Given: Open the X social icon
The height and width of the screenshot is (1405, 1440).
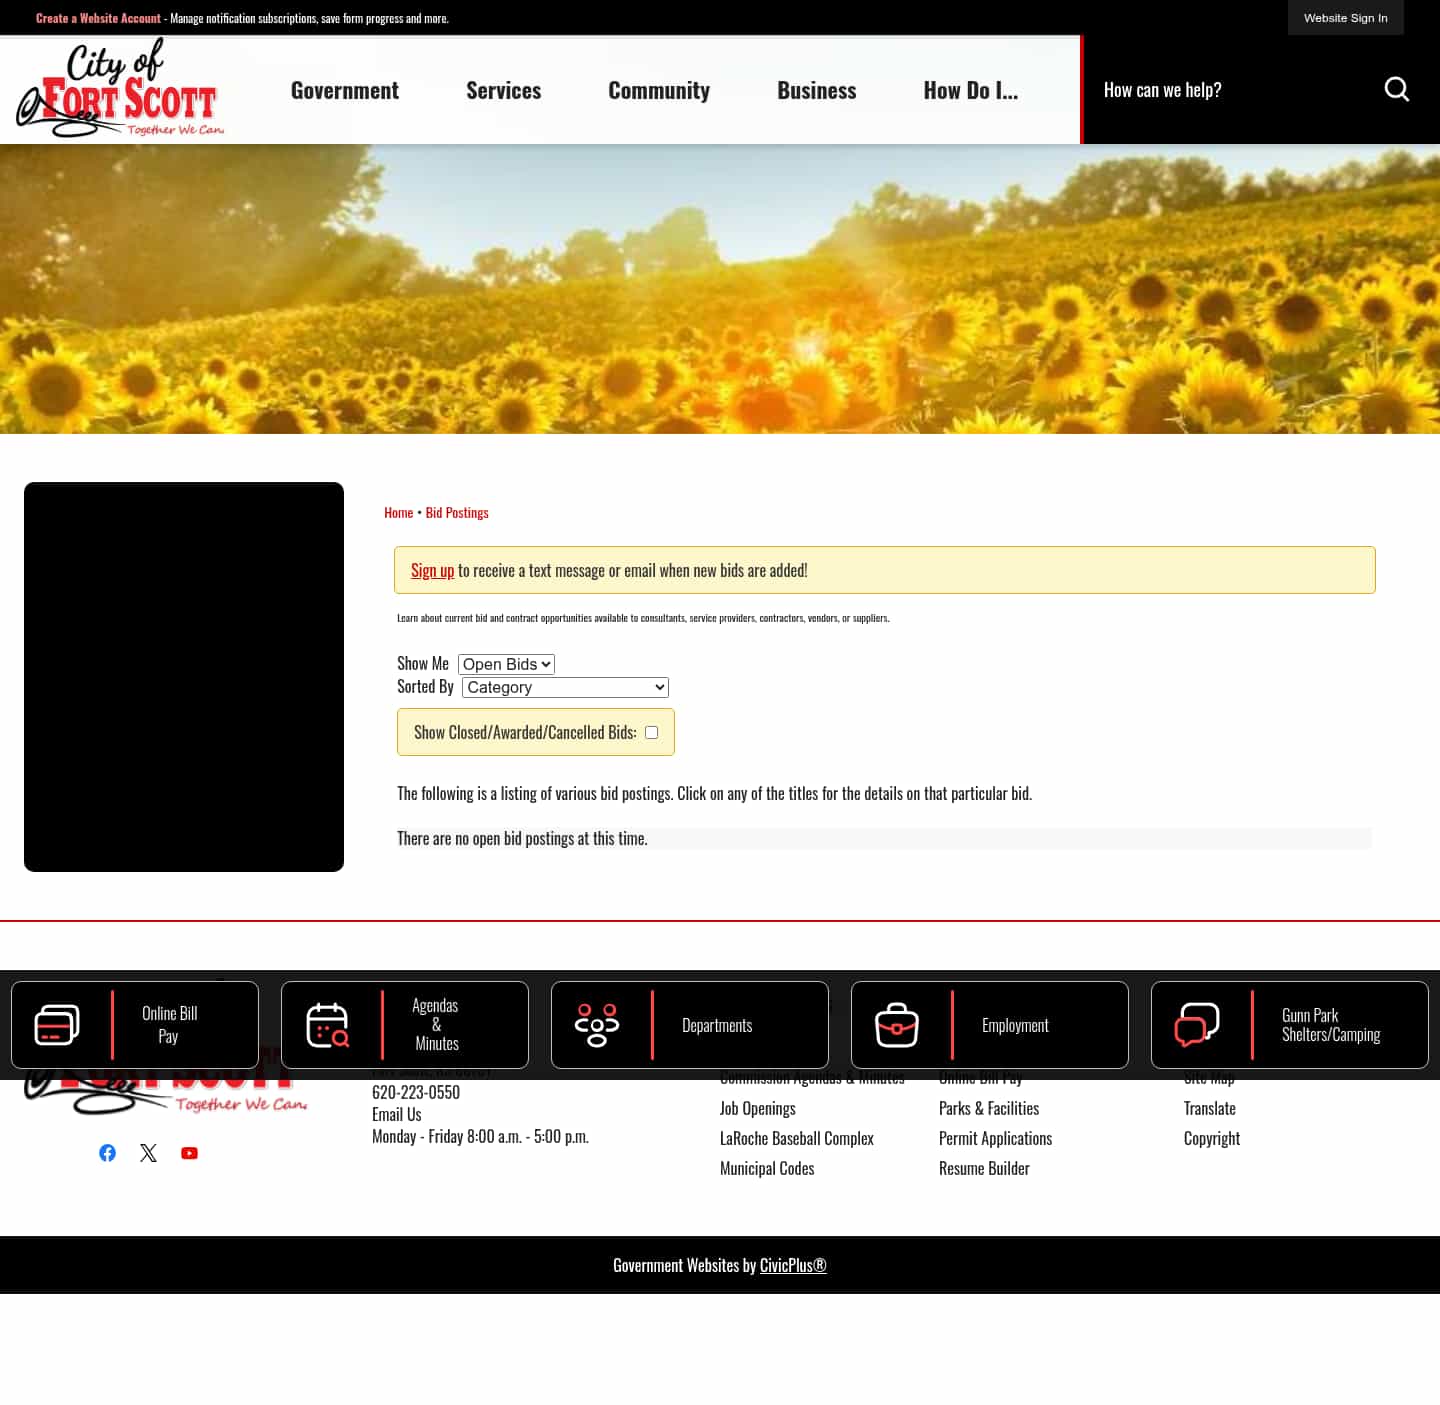Looking at the screenshot, I should (x=149, y=1153).
